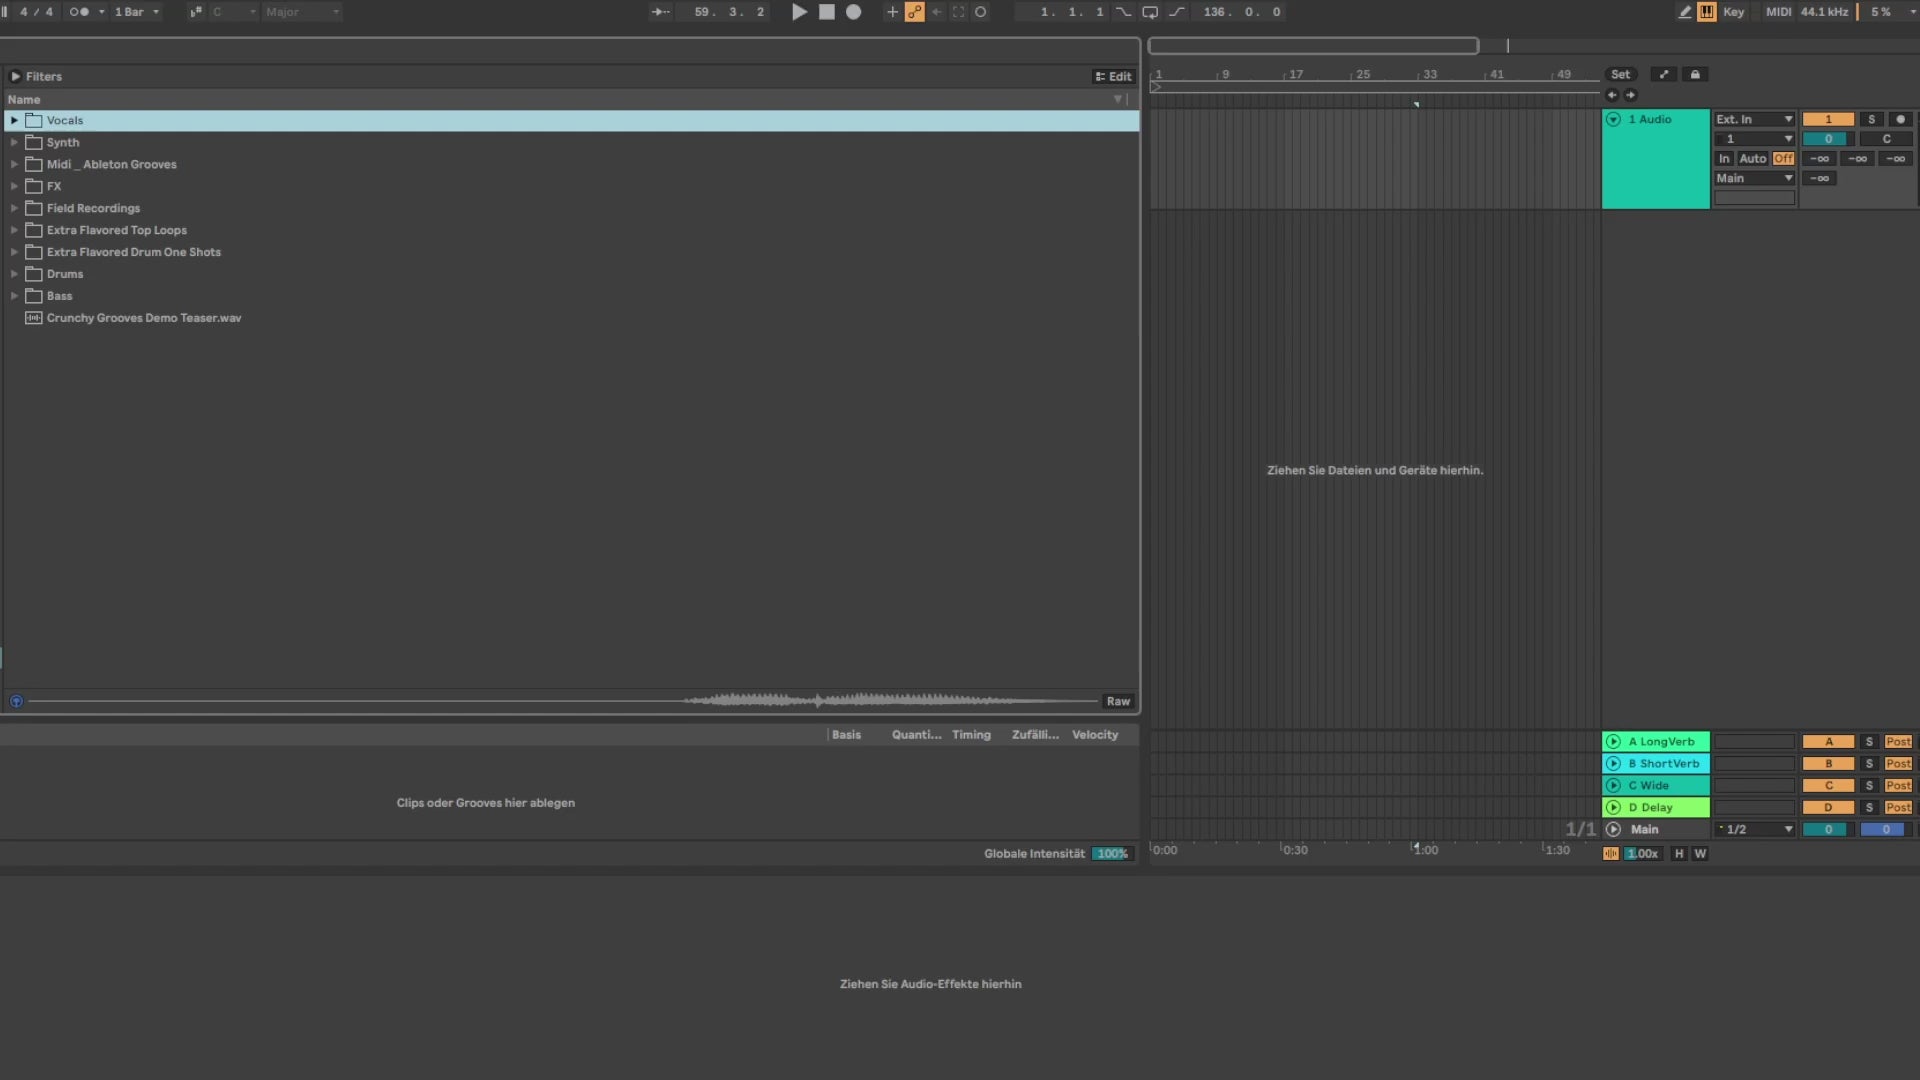Select the Timing groove column header
The height and width of the screenshot is (1080, 1920).
click(970, 735)
